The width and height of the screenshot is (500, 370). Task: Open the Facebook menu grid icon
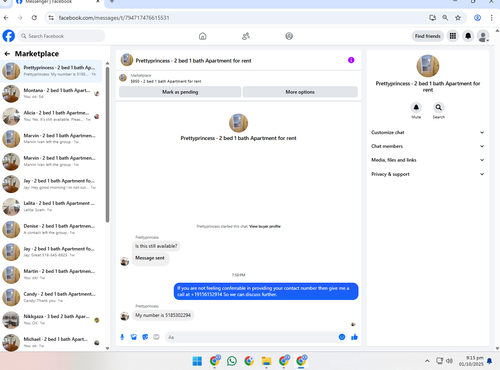coord(453,36)
